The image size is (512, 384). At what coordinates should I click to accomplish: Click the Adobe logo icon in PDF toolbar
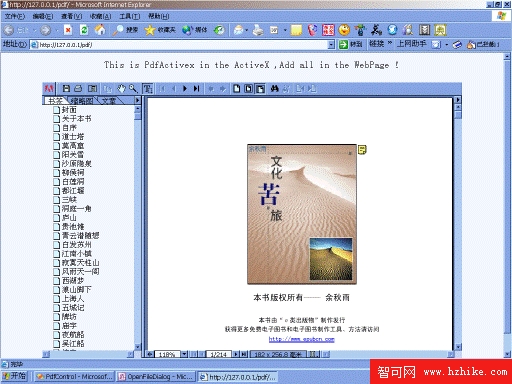(49, 89)
